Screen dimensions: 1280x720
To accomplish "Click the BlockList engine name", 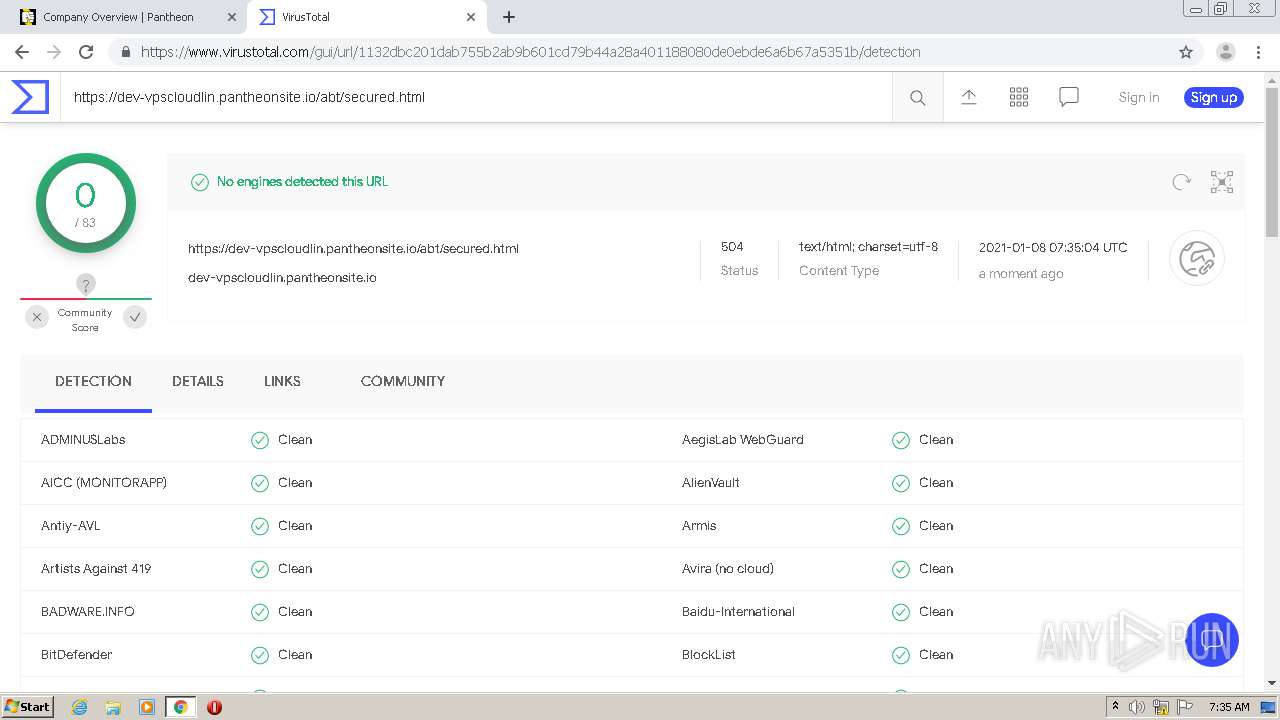I will (x=709, y=655).
